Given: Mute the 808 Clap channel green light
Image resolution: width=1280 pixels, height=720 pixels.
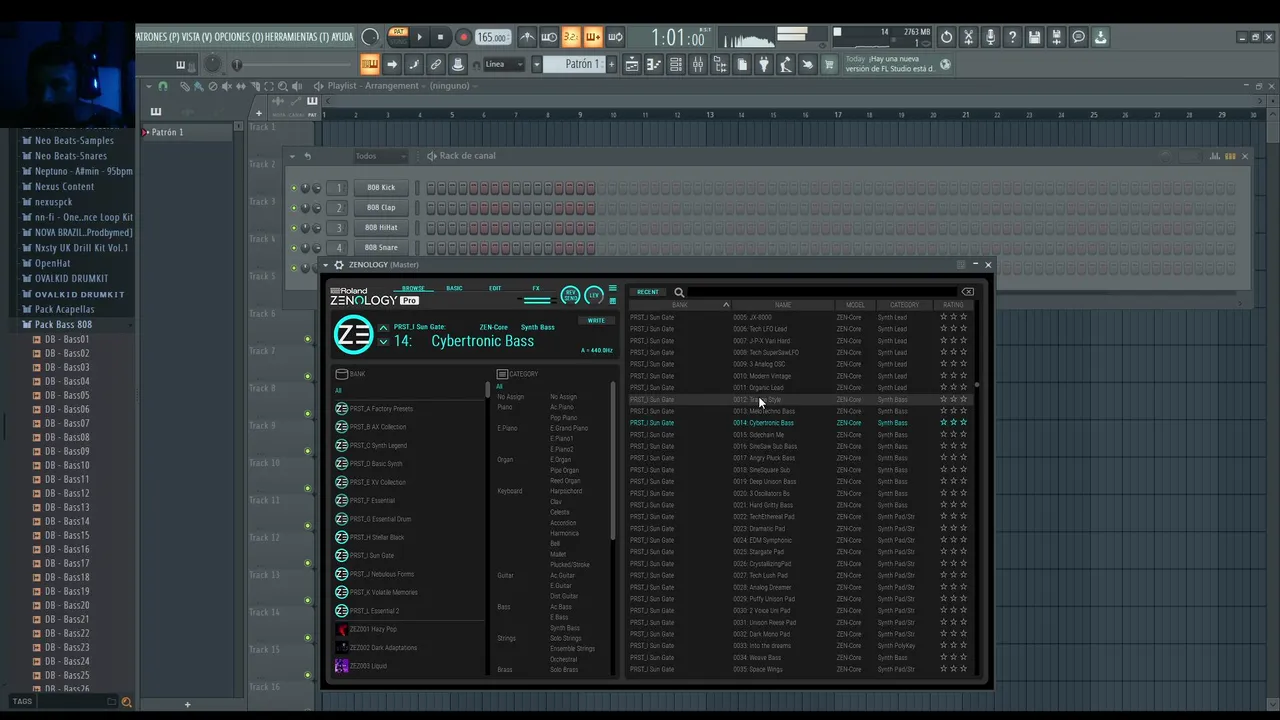Looking at the screenshot, I should click(294, 208).
